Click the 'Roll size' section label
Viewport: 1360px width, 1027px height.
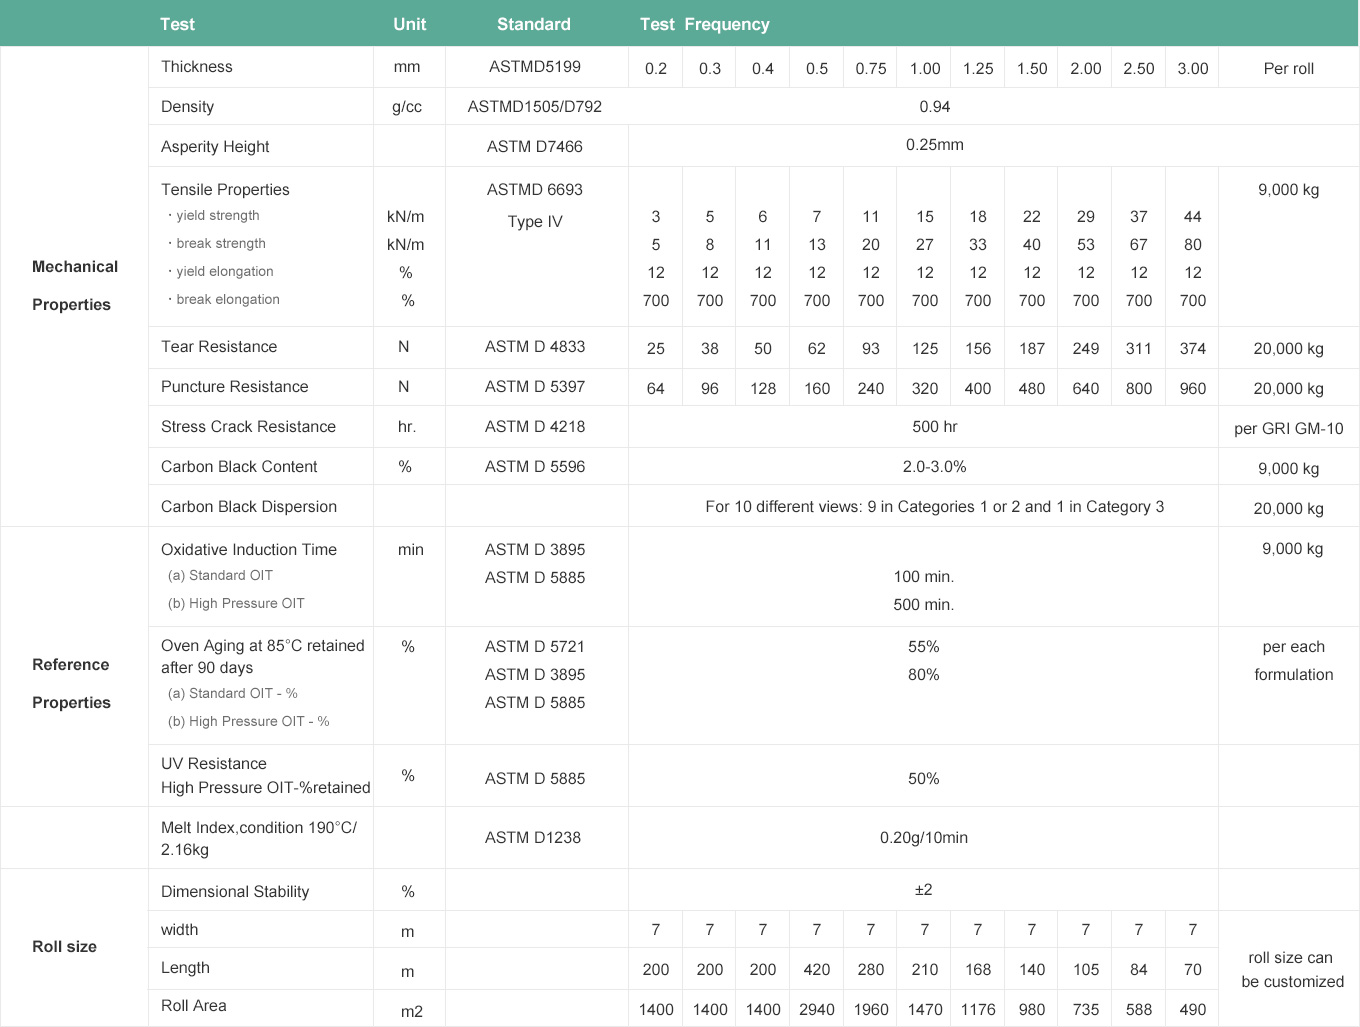tap(64, 946)
